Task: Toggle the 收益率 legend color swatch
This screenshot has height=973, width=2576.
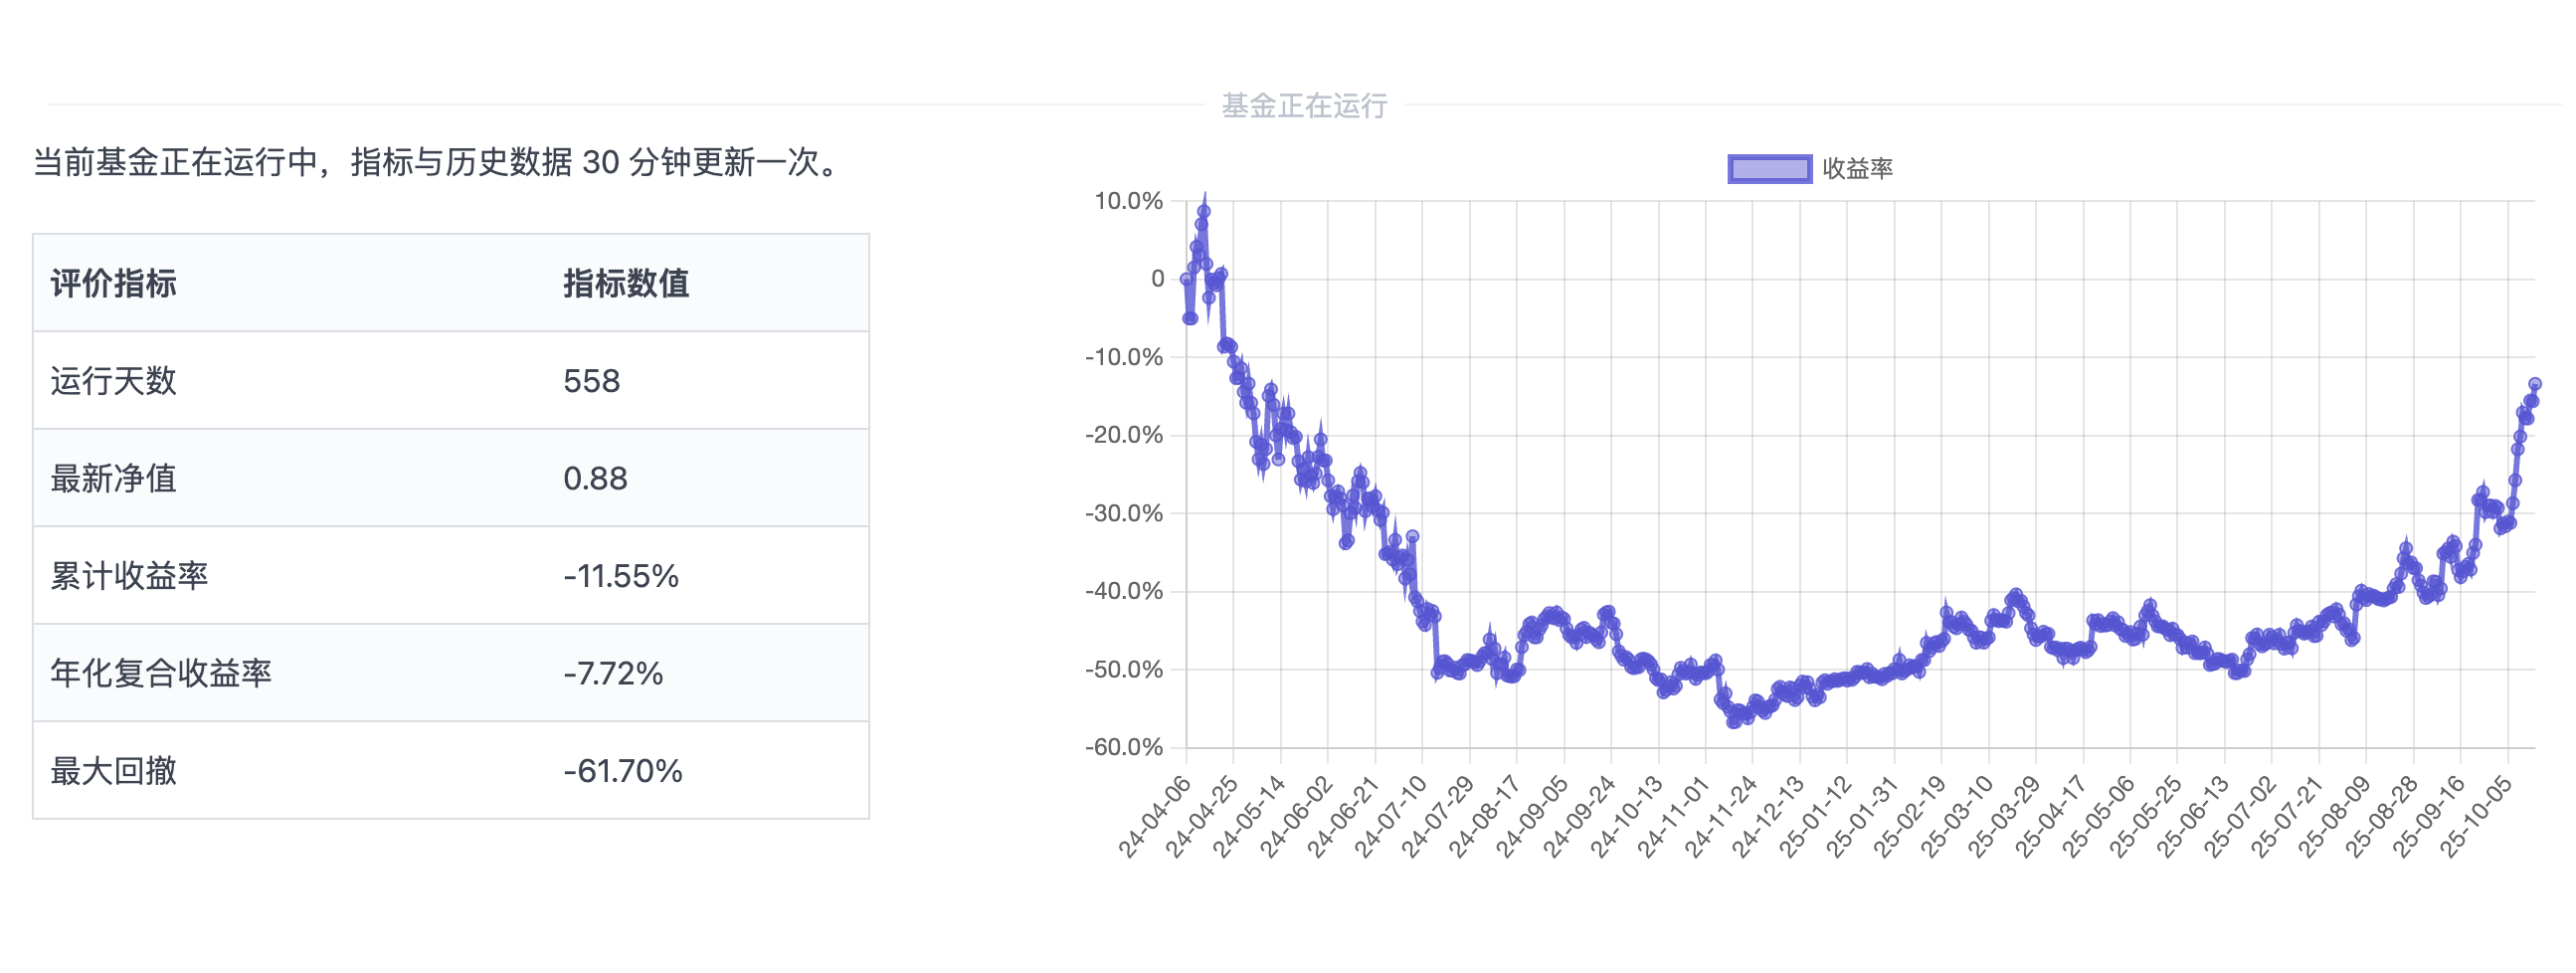Action: (x=1769, y=168)
